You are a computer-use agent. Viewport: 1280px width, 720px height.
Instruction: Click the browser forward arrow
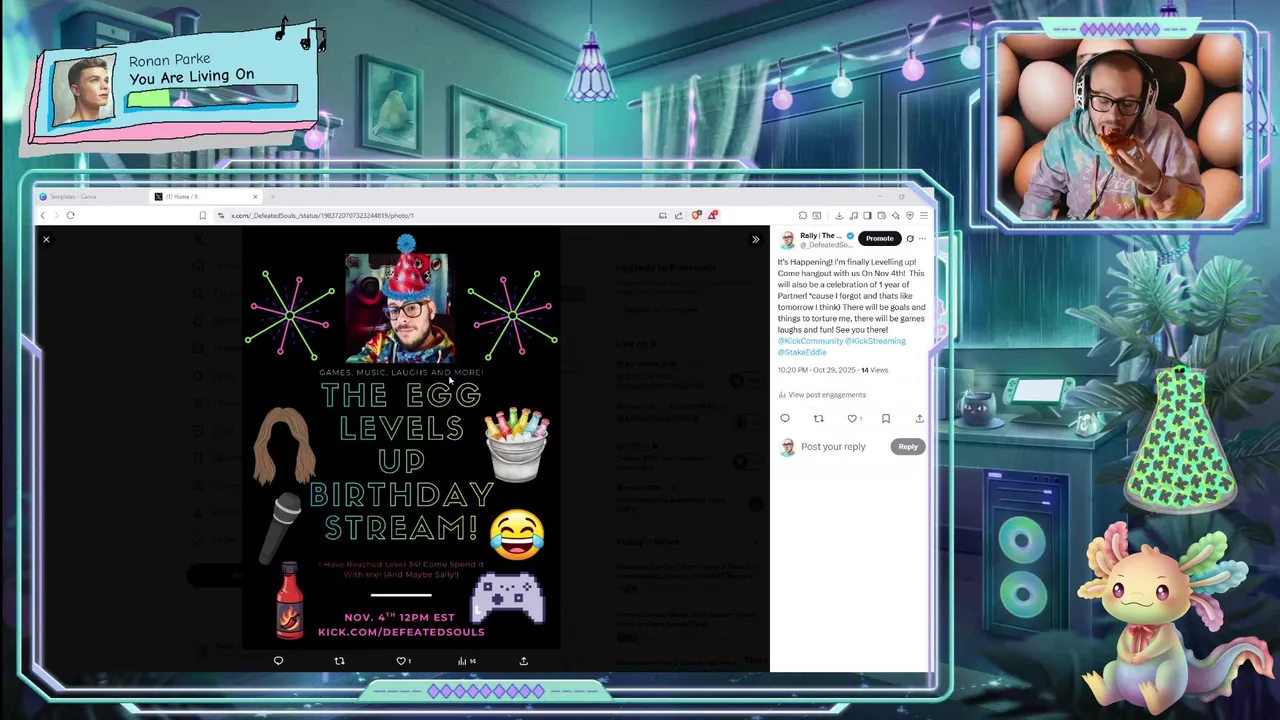56,215
